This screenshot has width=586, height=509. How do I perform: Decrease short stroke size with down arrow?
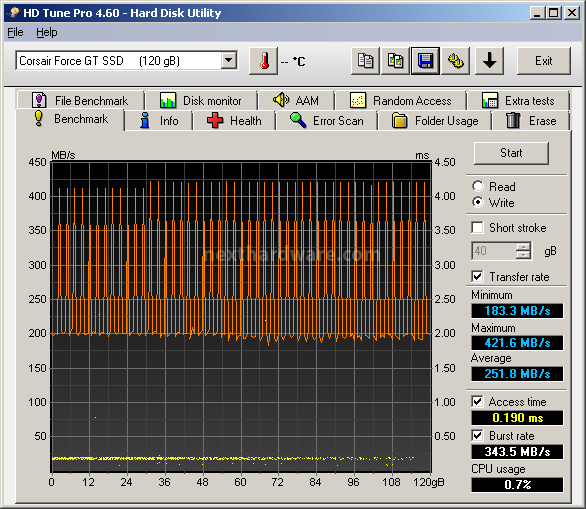pos(523,255)
